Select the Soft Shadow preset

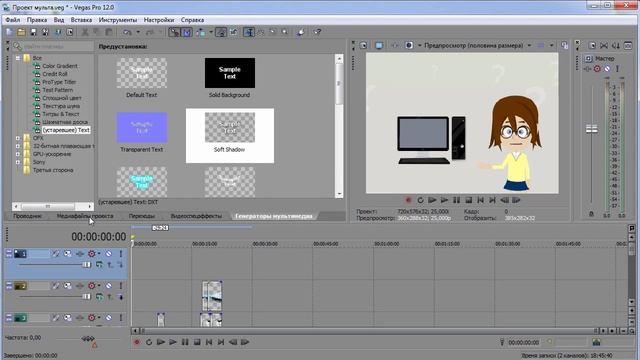point(230,135)
